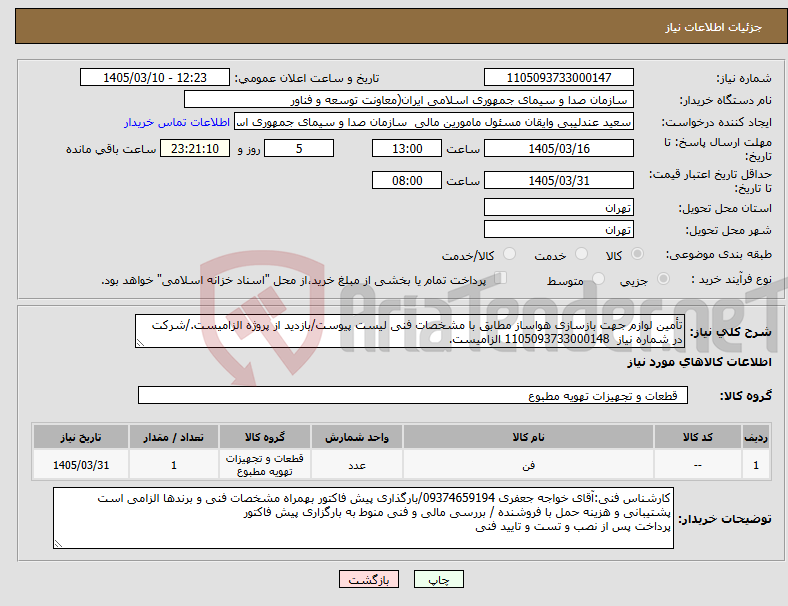Click the response deadline date 1405/03/16 field

coord(558,148)
